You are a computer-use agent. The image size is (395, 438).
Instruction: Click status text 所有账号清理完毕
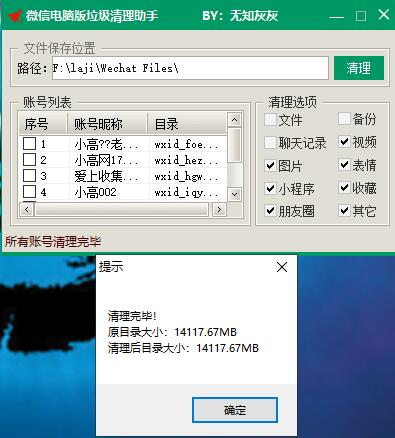pos(53,242)
